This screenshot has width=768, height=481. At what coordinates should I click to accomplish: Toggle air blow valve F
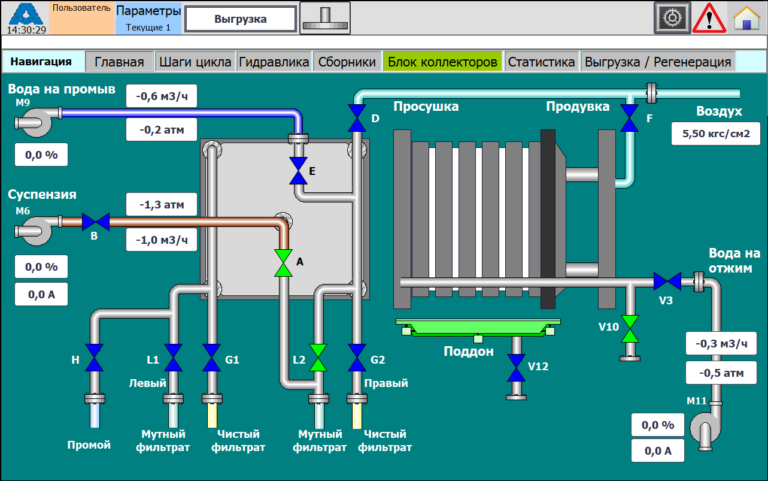[629, 118]
